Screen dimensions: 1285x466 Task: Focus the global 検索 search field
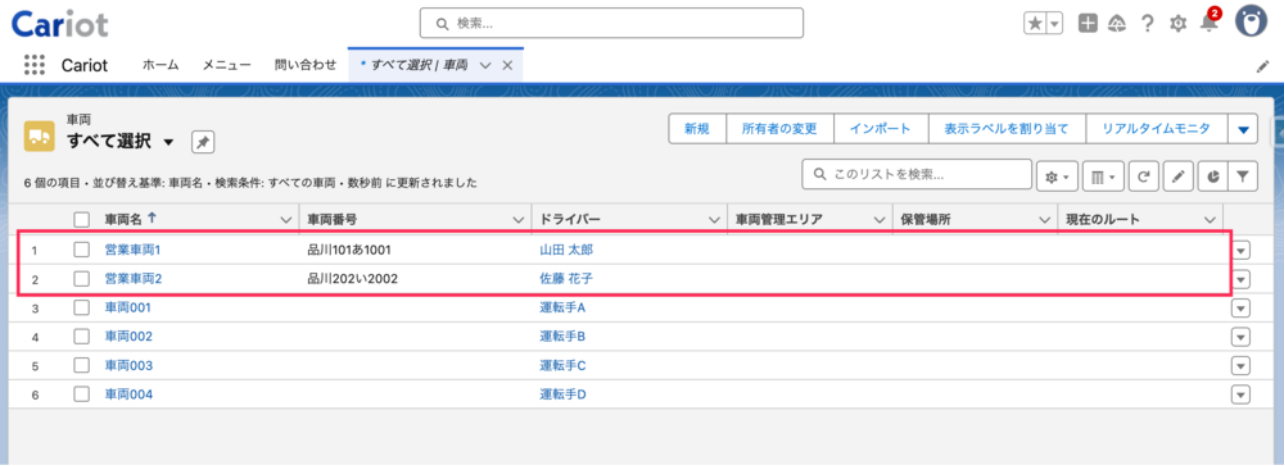[x=611, y=23]
